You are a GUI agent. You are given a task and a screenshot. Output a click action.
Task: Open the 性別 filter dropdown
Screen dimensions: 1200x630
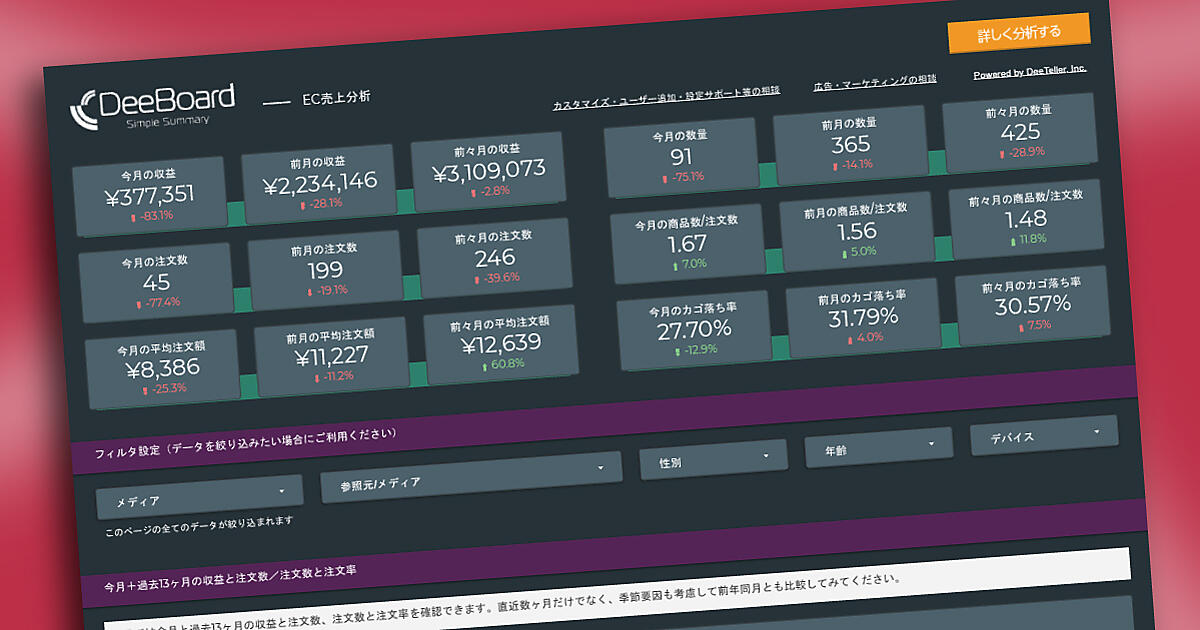click(714, 460)
